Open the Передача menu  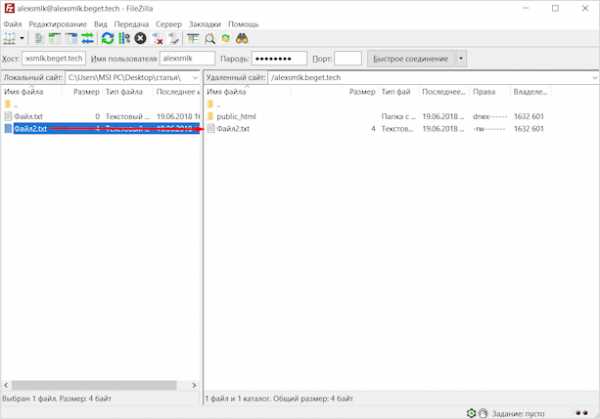(x=131, y=24)
